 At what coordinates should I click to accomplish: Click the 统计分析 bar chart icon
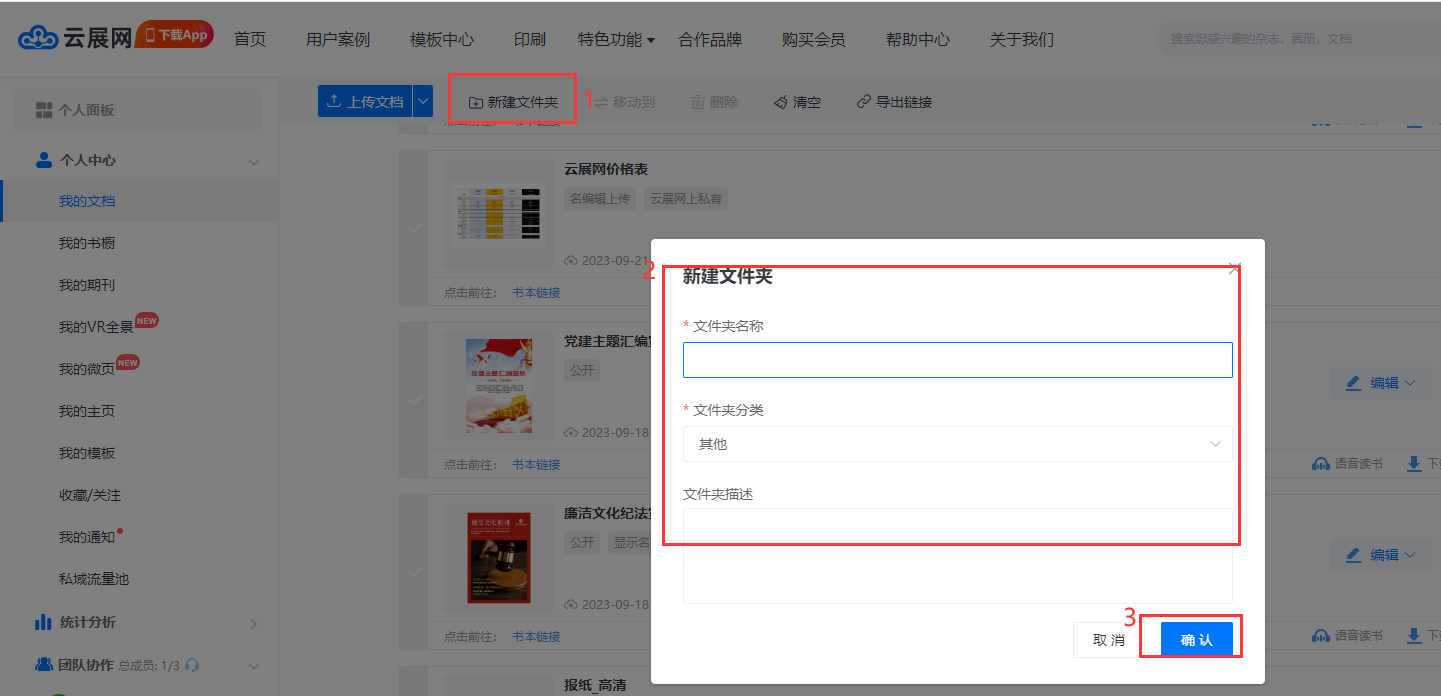click(x=43, y=622)
